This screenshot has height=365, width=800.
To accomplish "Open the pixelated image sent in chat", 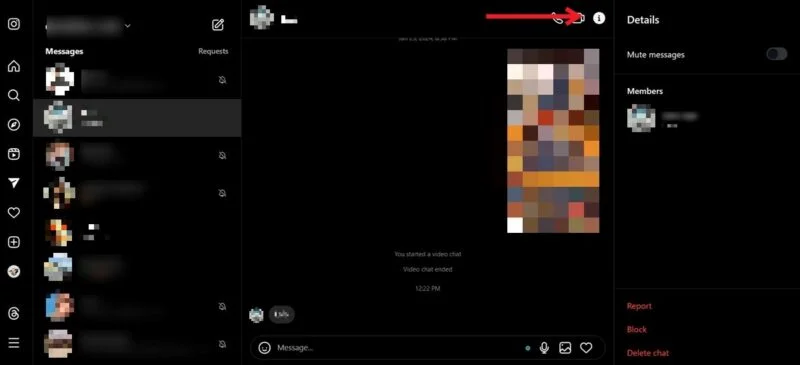I will [x=553, y=141].
